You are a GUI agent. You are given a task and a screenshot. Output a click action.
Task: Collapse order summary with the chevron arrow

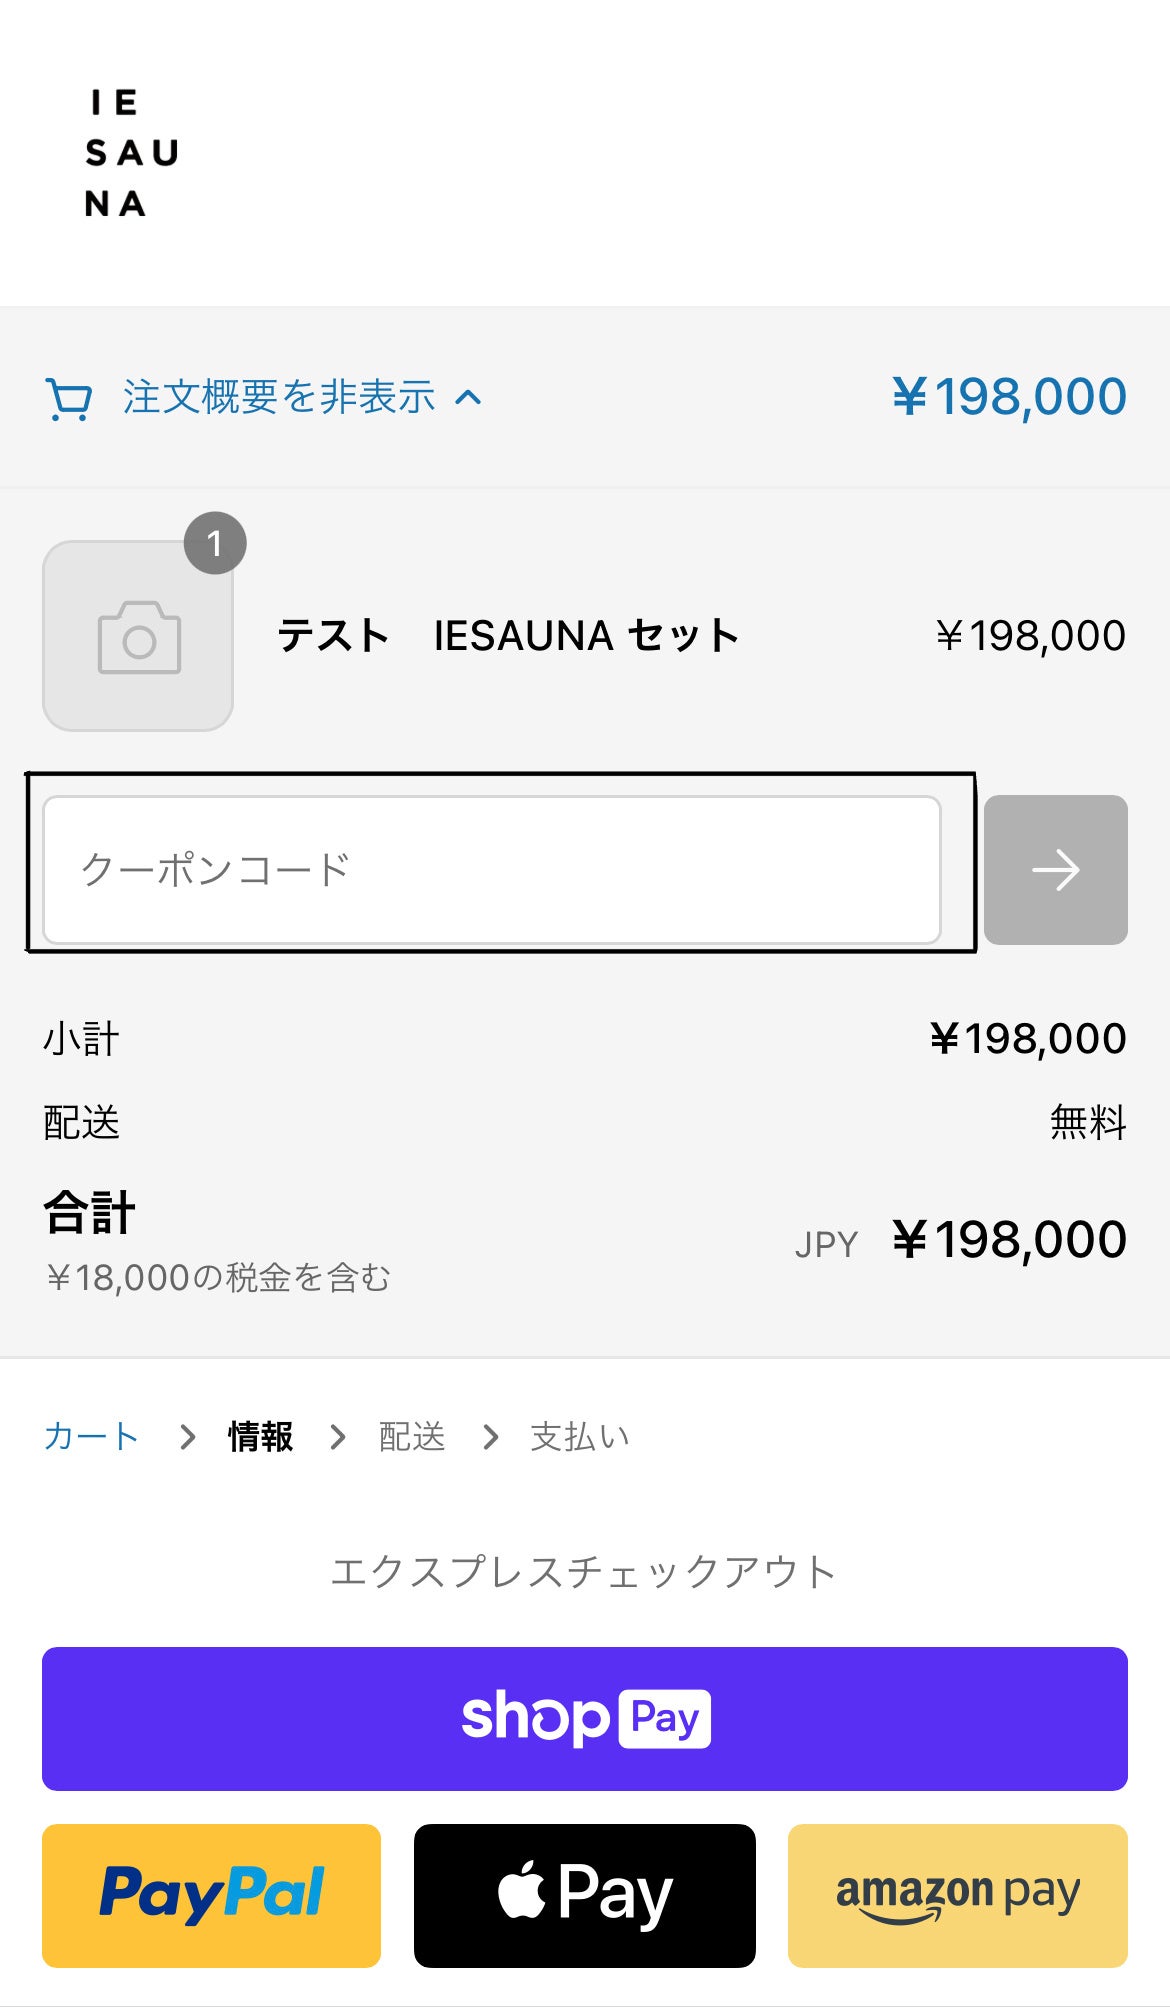[x=468, y=398]
